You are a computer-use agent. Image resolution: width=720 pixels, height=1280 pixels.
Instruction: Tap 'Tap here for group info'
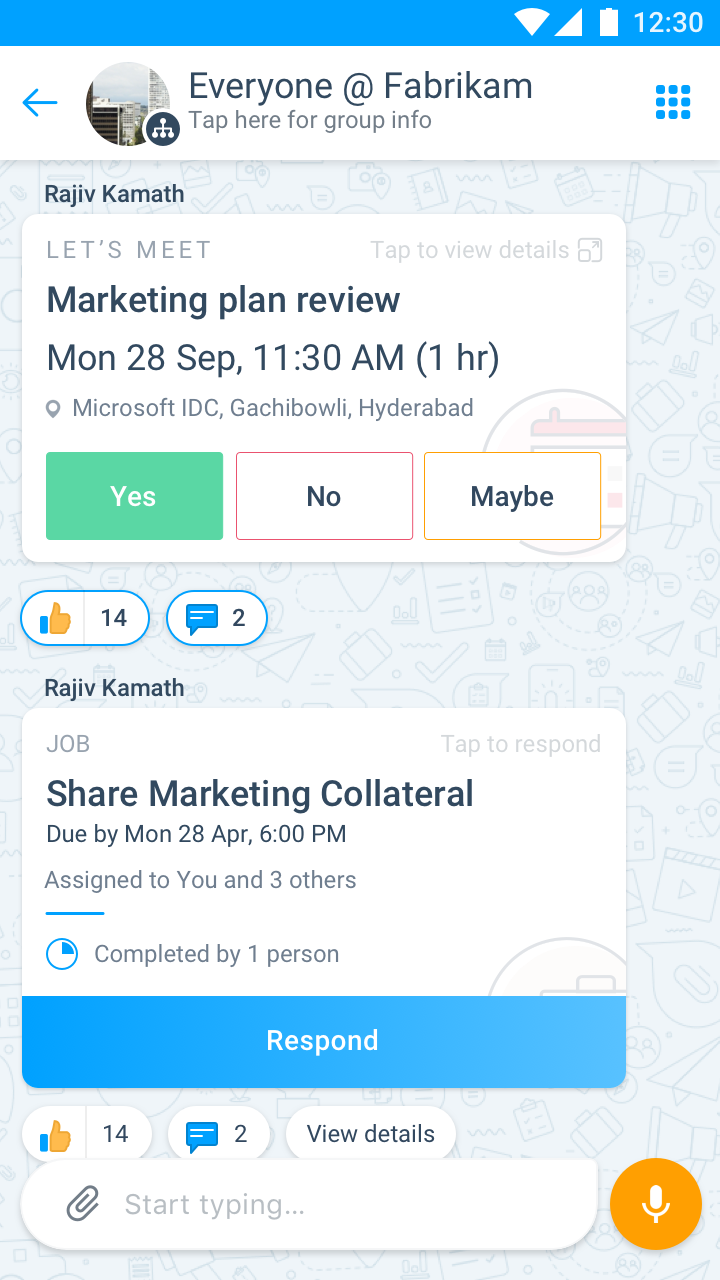click(310, 121)
